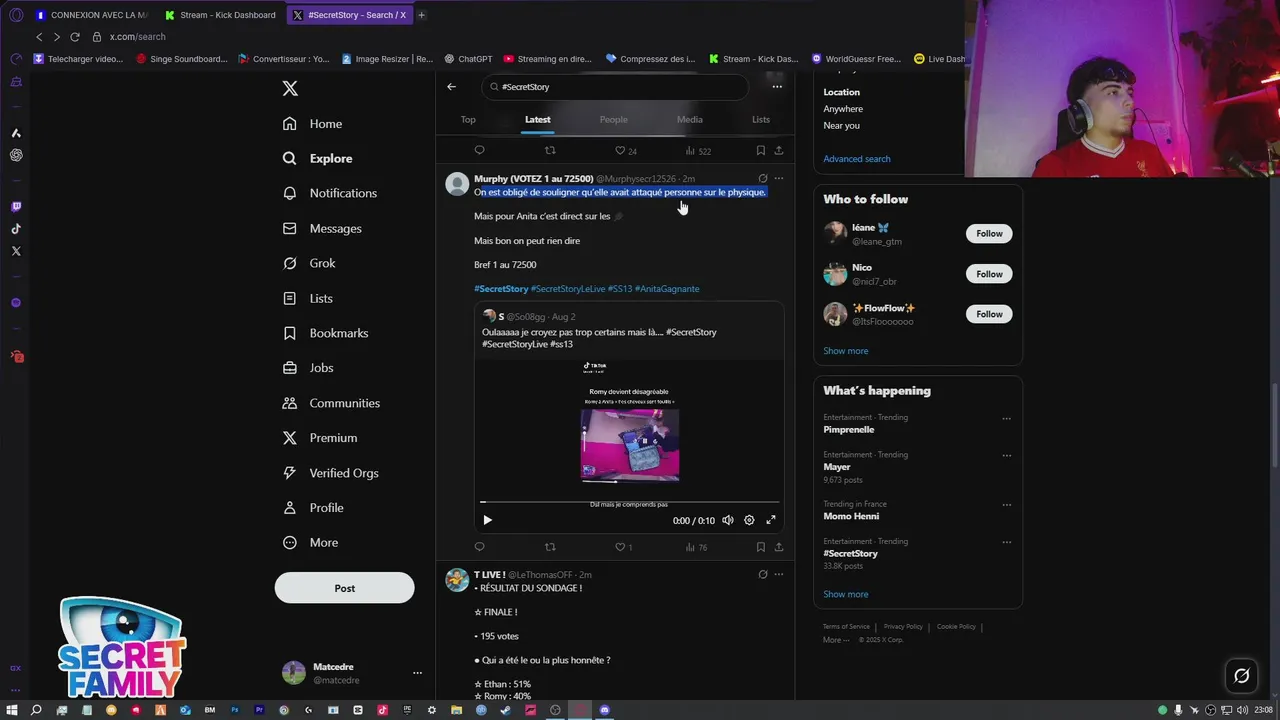Switch to Stream - Kick Dashboard browser tab
Image resolution: width=1280 pixels, height=720 pixels.
(220, 15)
